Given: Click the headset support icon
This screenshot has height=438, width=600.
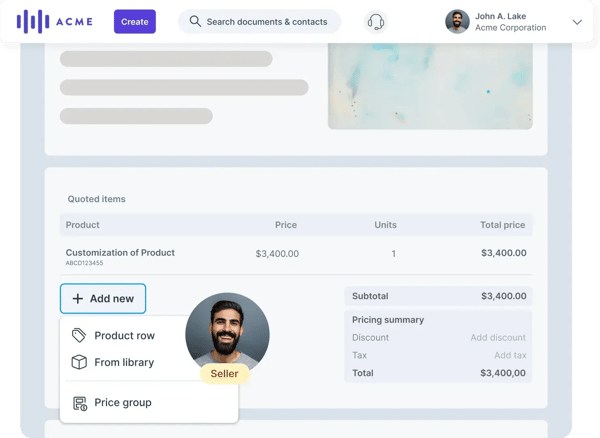Looking at the screenshot, I should 376,22.
